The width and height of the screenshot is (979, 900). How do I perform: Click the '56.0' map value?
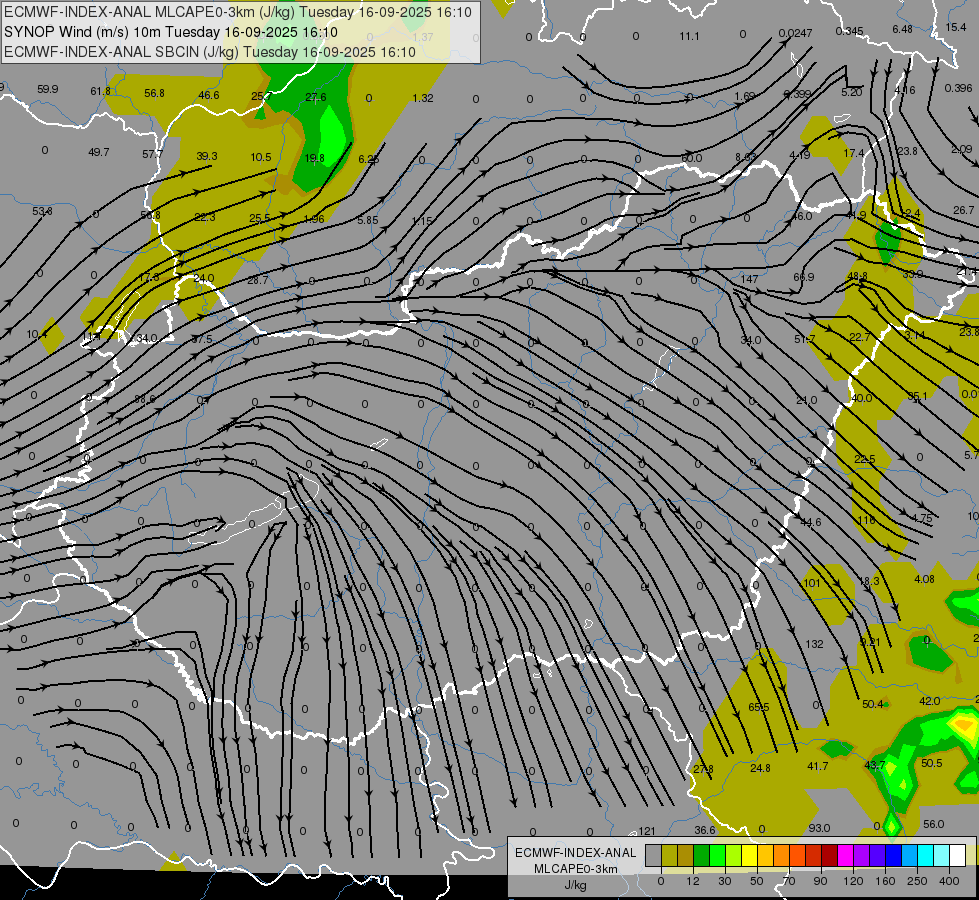pos(933,824)
